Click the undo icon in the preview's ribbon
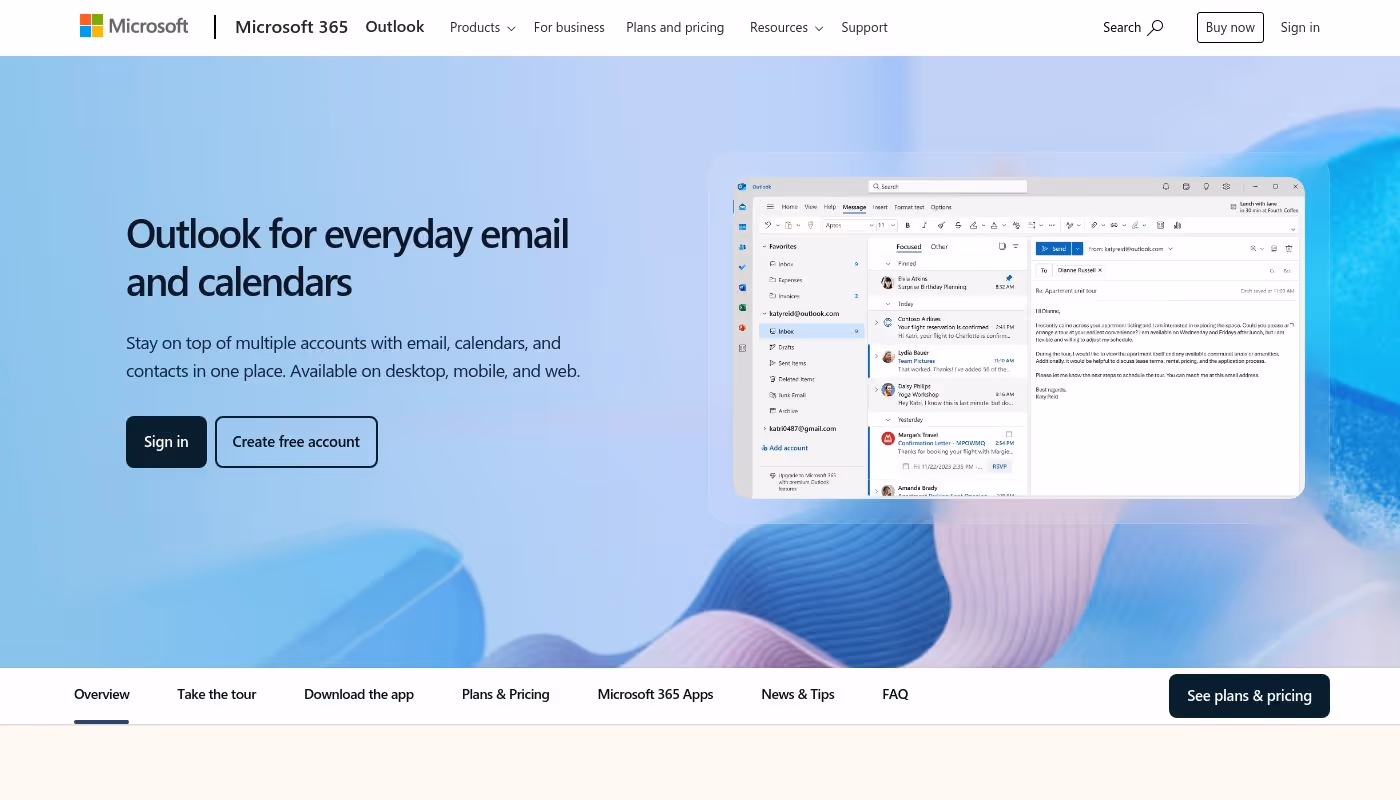Screen dimensions: 1400x800 [x=768, y=225]
